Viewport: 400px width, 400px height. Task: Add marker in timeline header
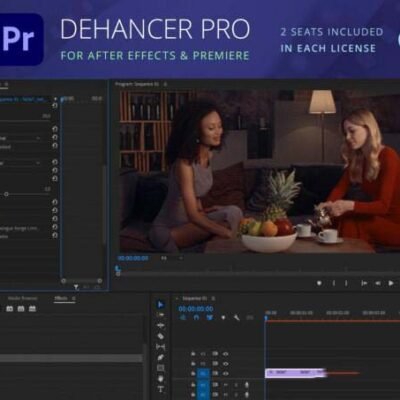click(223, 318)
